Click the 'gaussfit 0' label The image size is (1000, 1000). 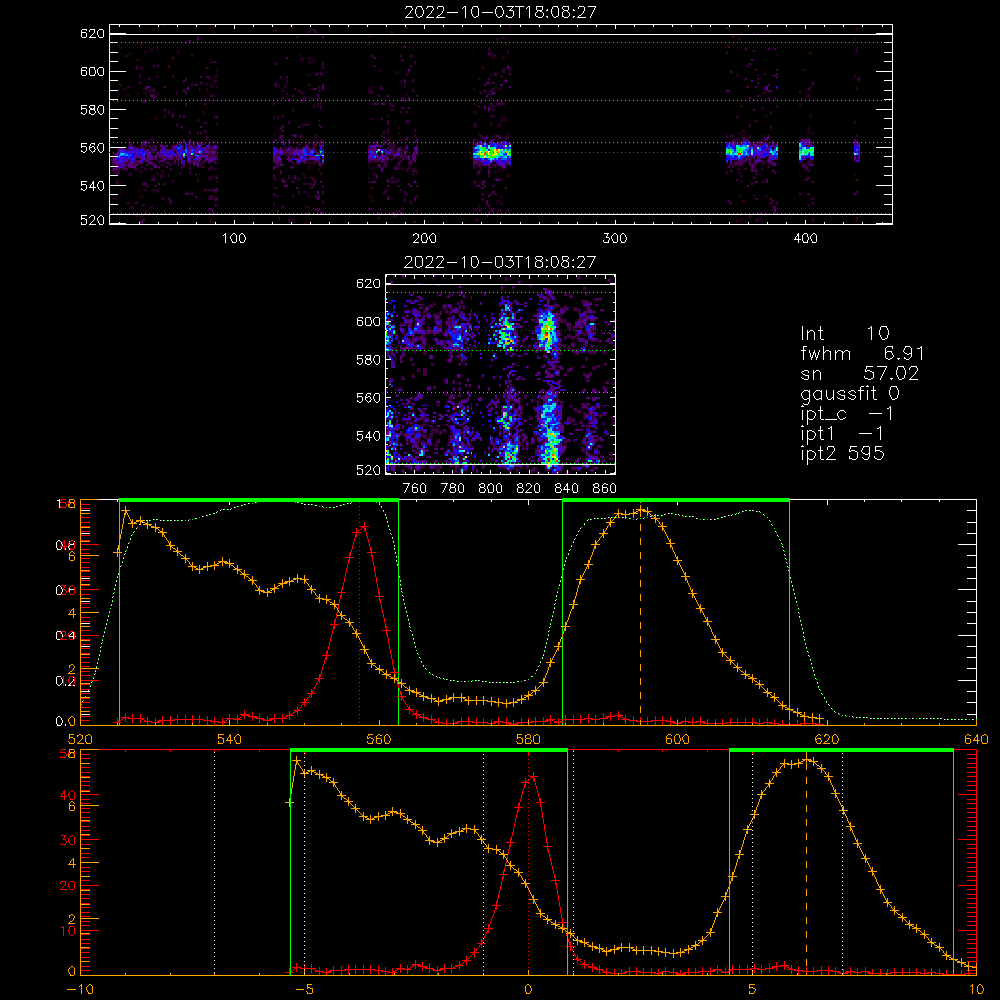[x=850, y=393]
